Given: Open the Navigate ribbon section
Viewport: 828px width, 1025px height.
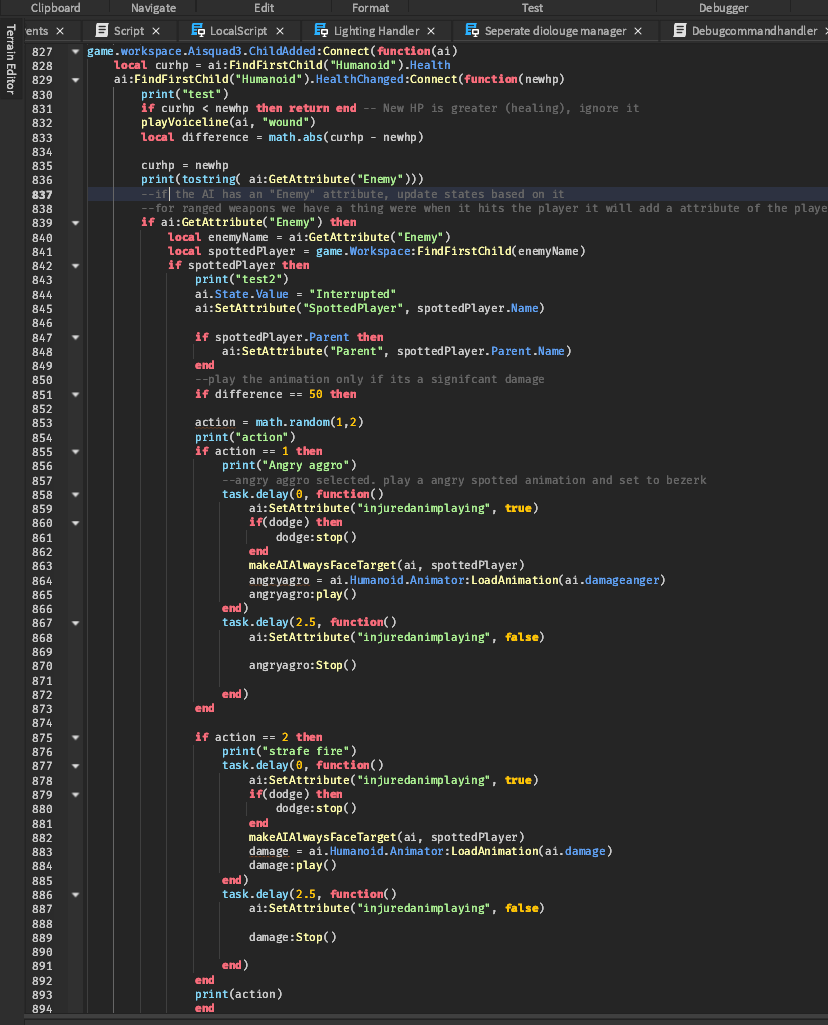Looking at the screenshot, I should [x=154, y=8].
